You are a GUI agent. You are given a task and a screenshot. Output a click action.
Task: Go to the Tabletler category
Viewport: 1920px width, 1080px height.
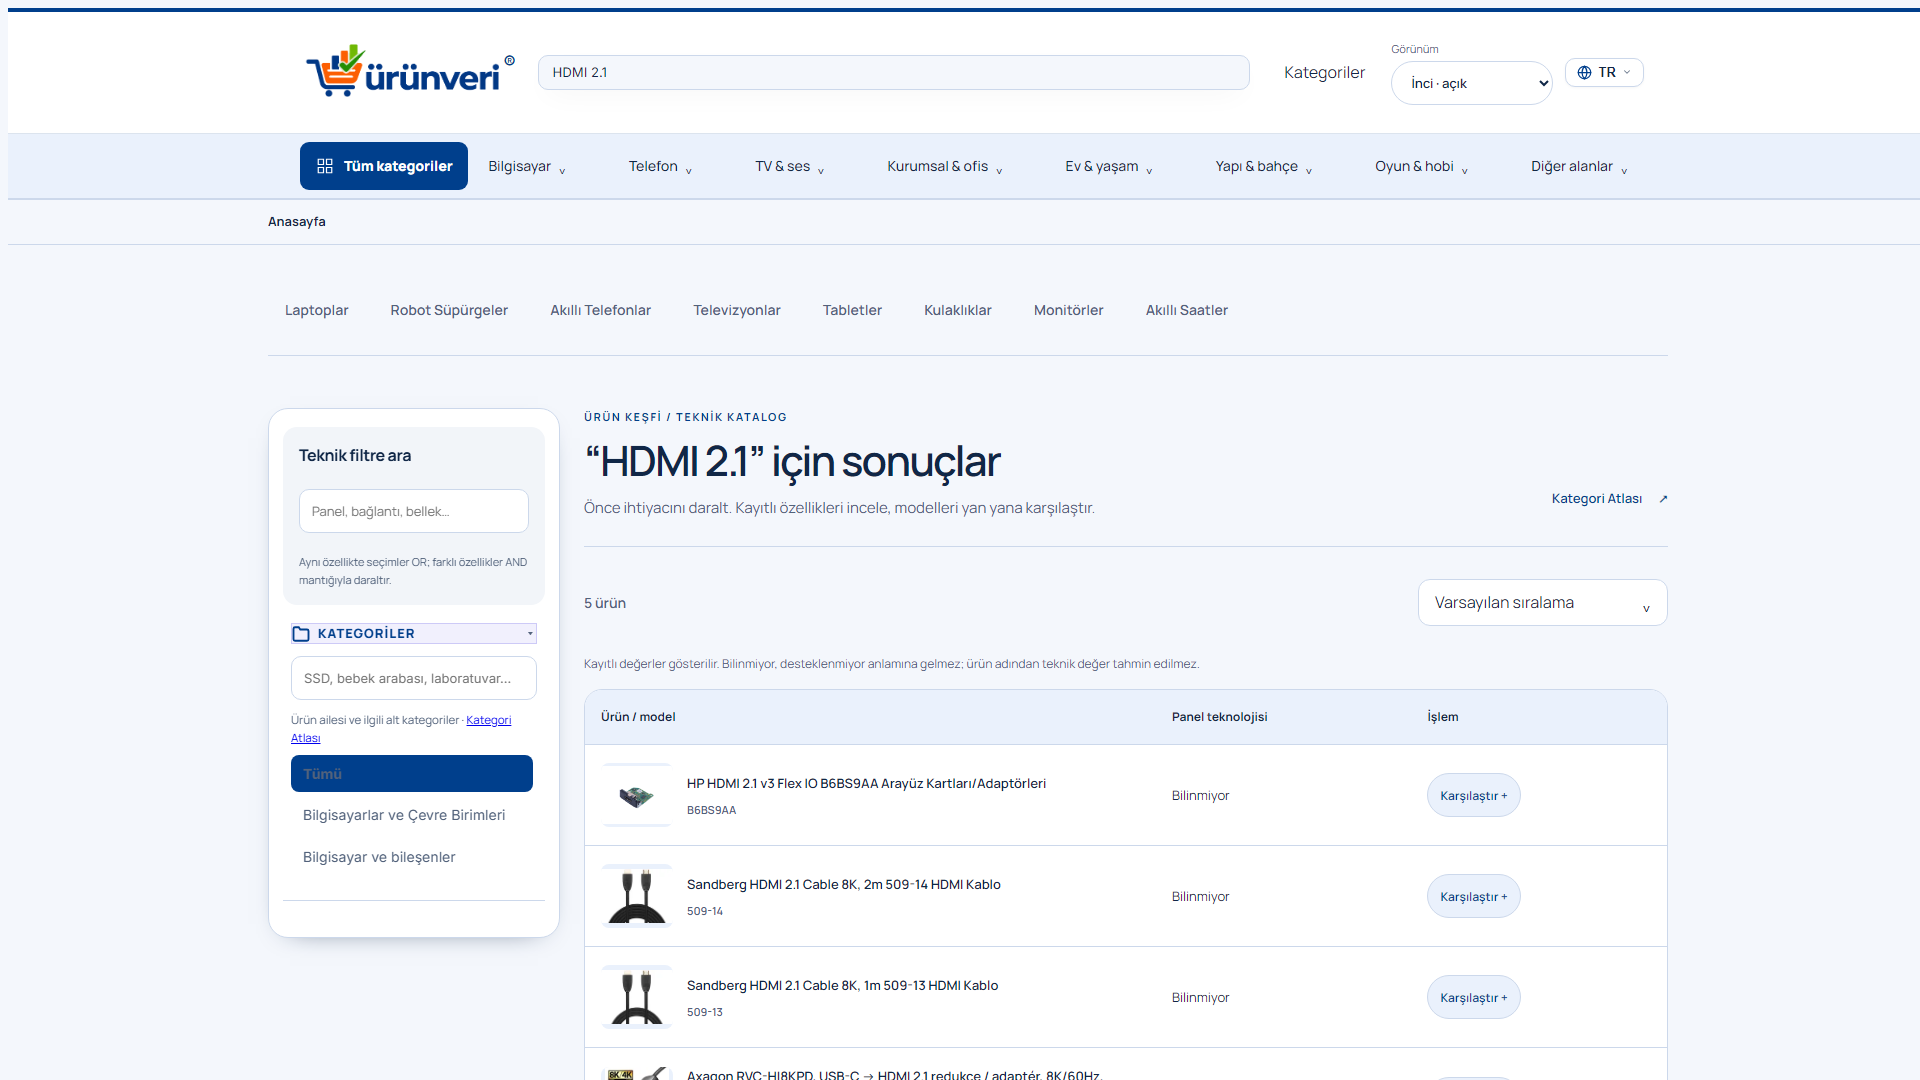[852, 310]
